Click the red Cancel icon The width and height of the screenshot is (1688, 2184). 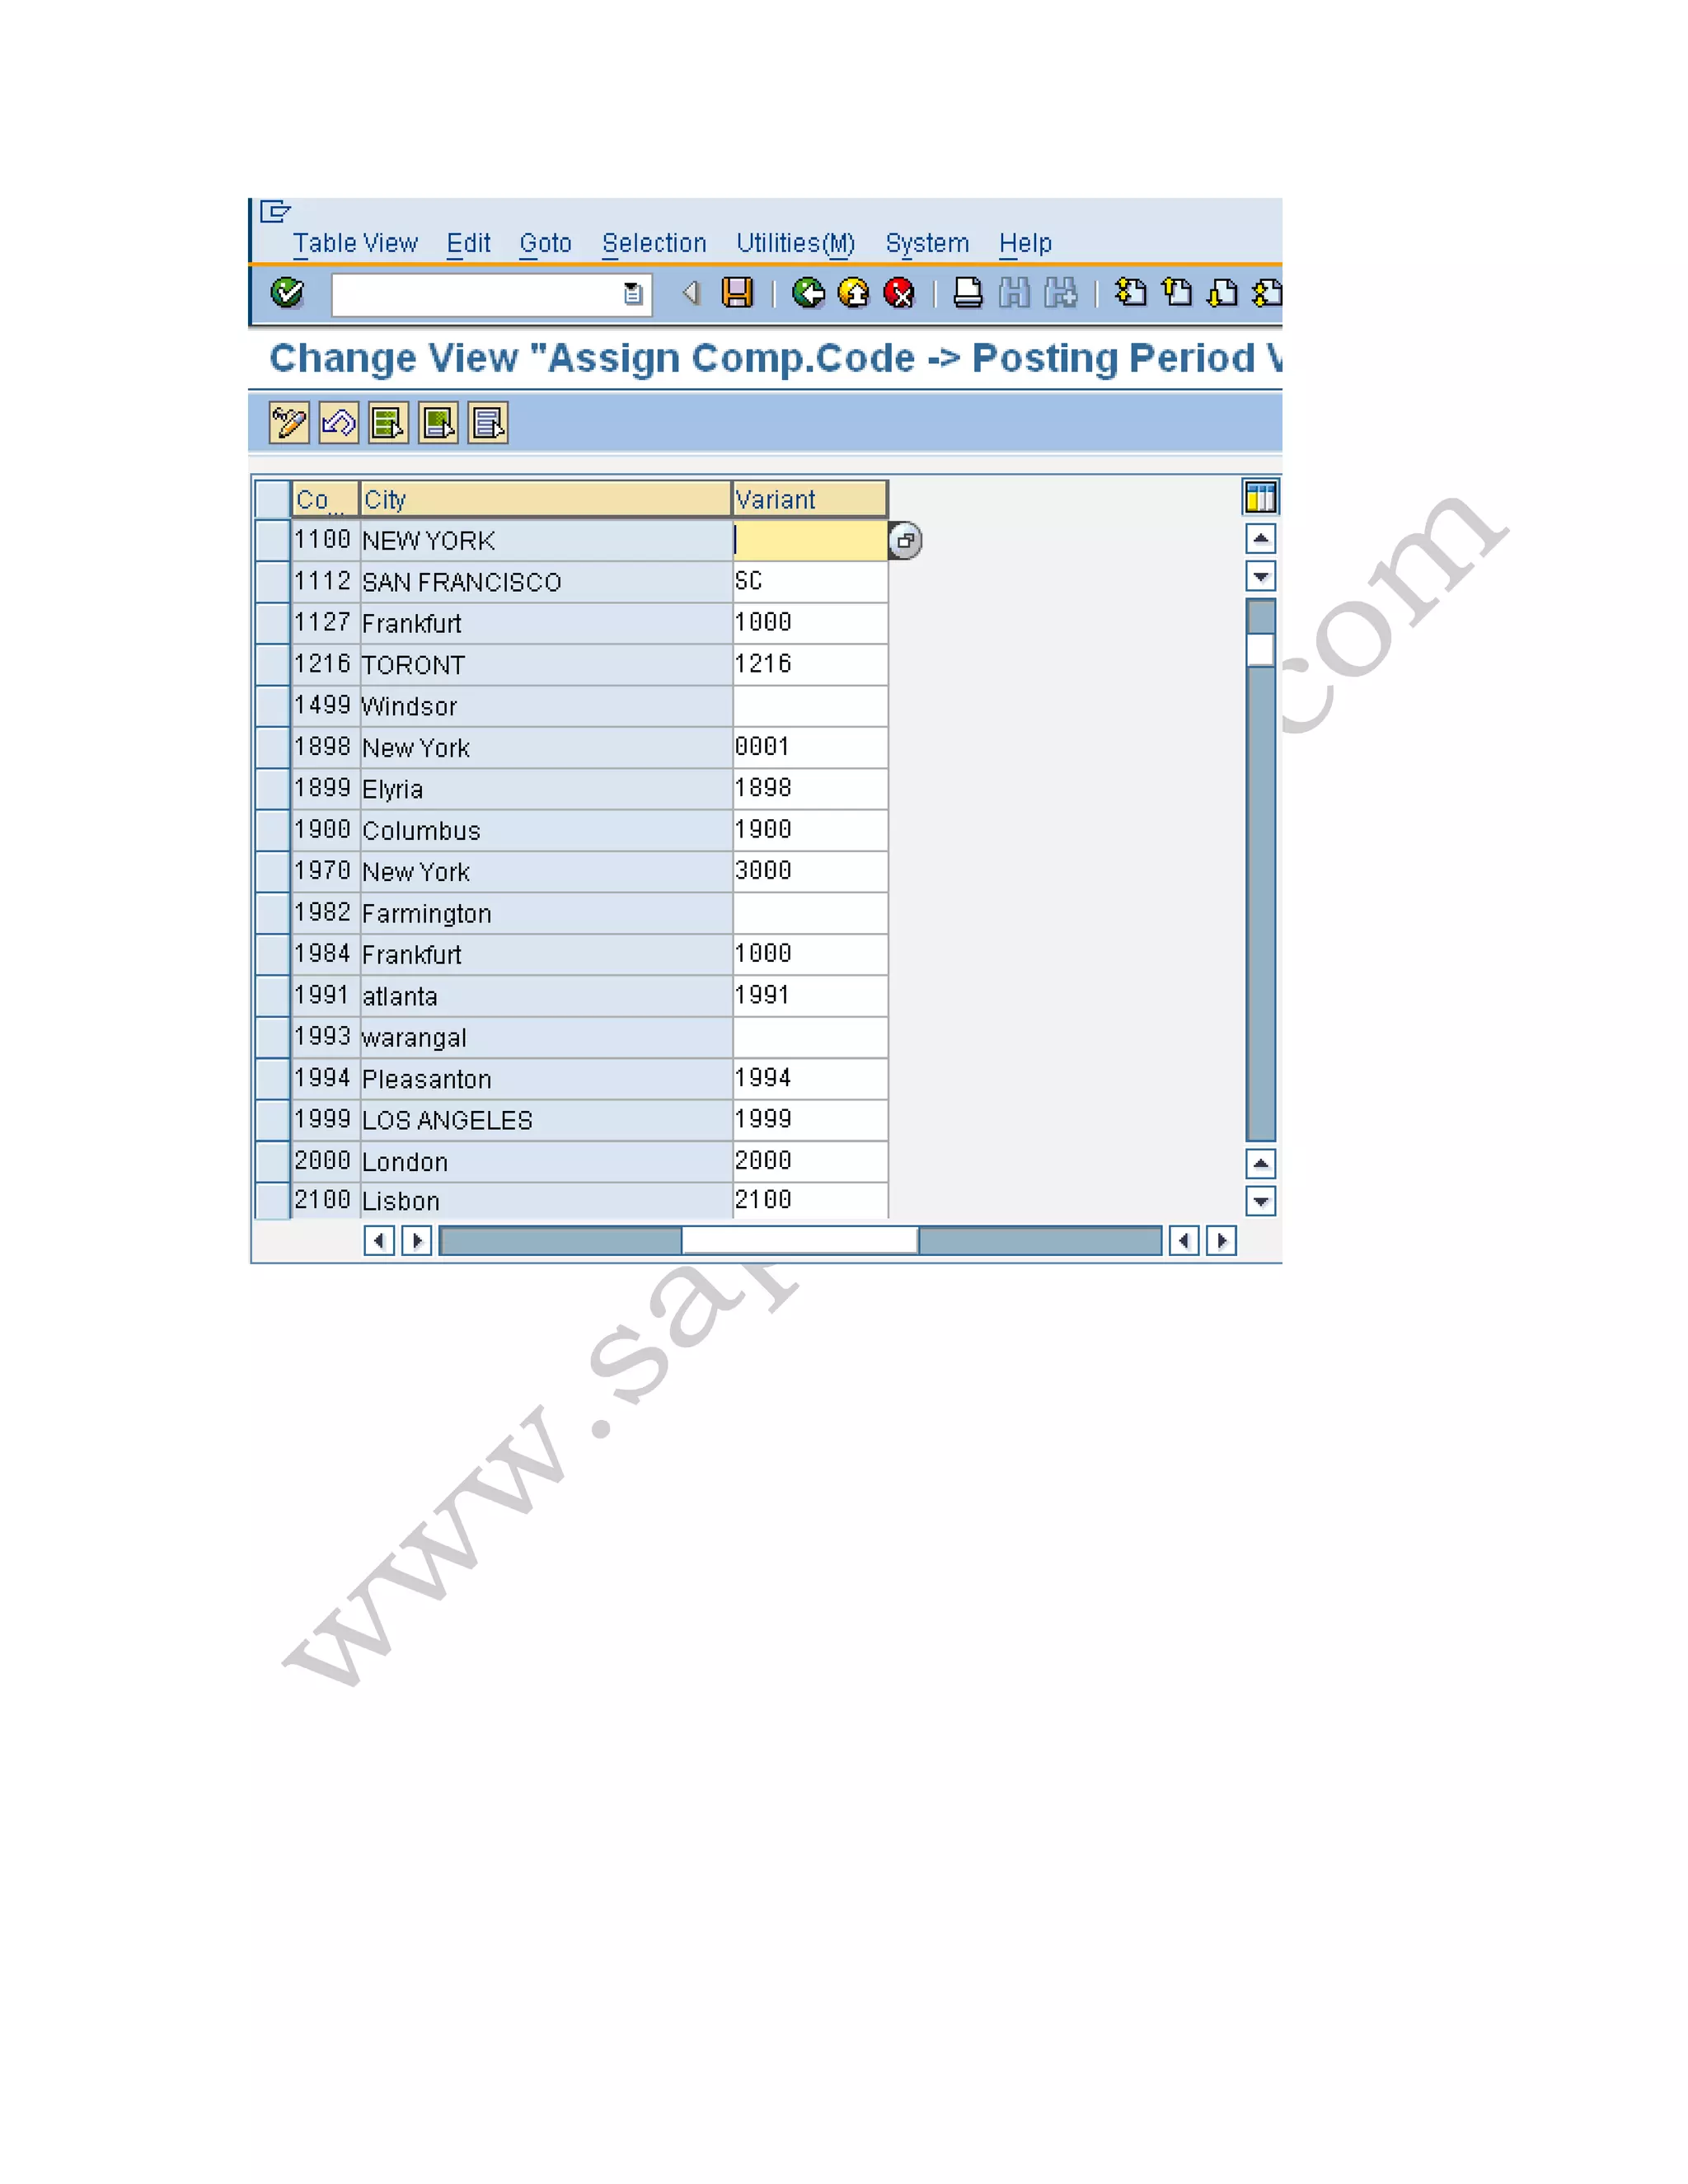899,293
